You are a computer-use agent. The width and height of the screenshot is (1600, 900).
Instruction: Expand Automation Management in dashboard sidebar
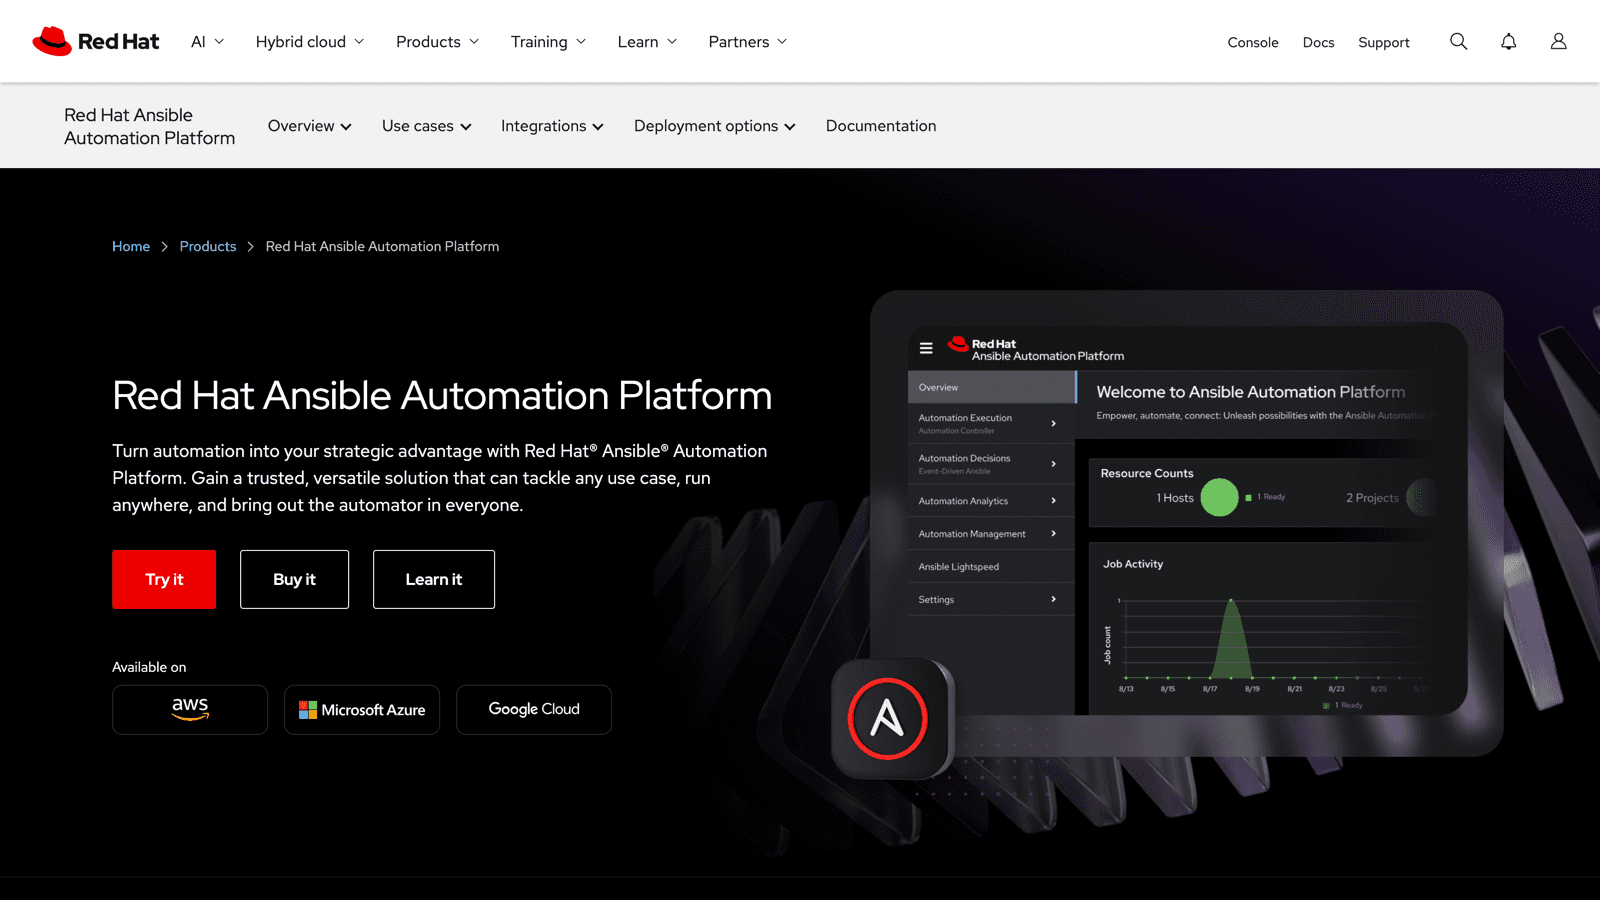tap(991, 534)
